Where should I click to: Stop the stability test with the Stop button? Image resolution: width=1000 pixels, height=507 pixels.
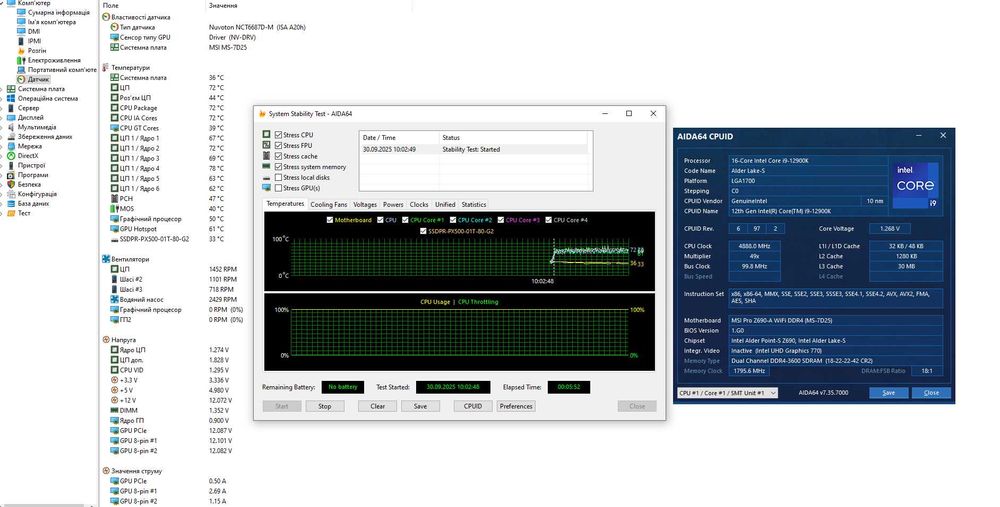325,406
